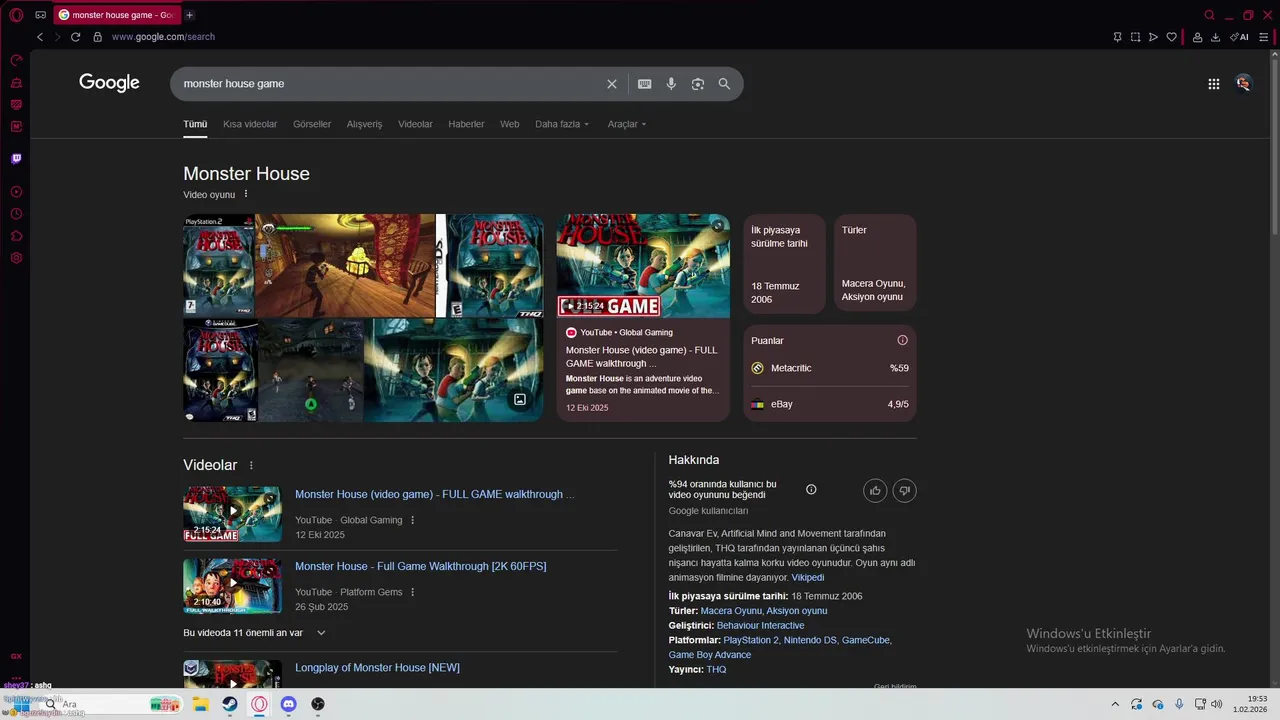Open Steam from the Windows taskbar

230,704
